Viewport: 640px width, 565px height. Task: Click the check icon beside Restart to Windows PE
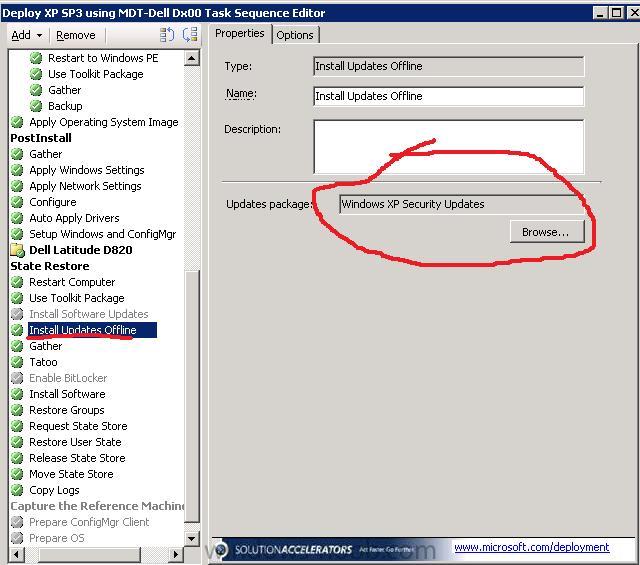click(36, 58)
